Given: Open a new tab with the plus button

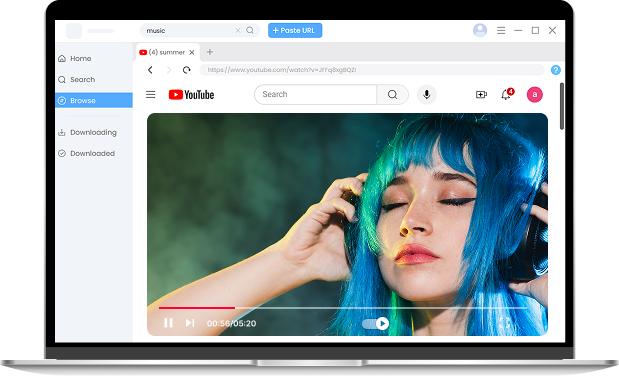Looking at the screenshot, I should (x=210, y=52).
